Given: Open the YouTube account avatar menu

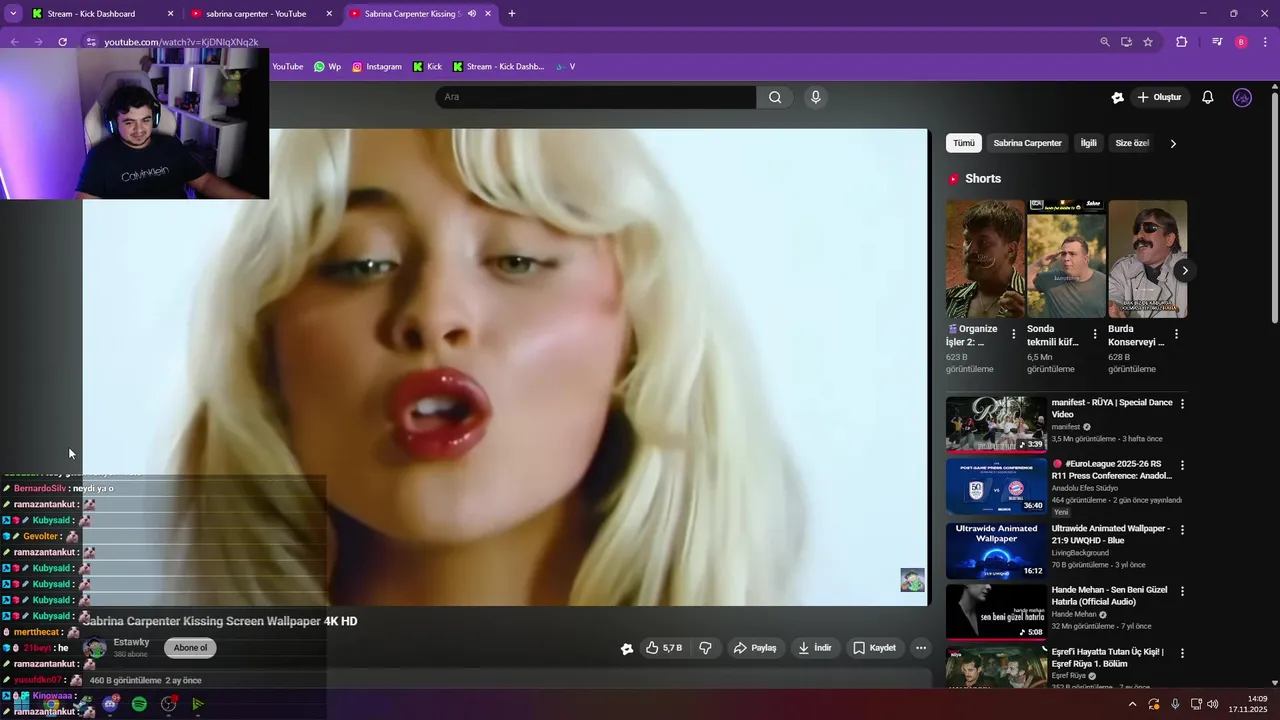Looking at the screenshot, I should point(1243,97).
